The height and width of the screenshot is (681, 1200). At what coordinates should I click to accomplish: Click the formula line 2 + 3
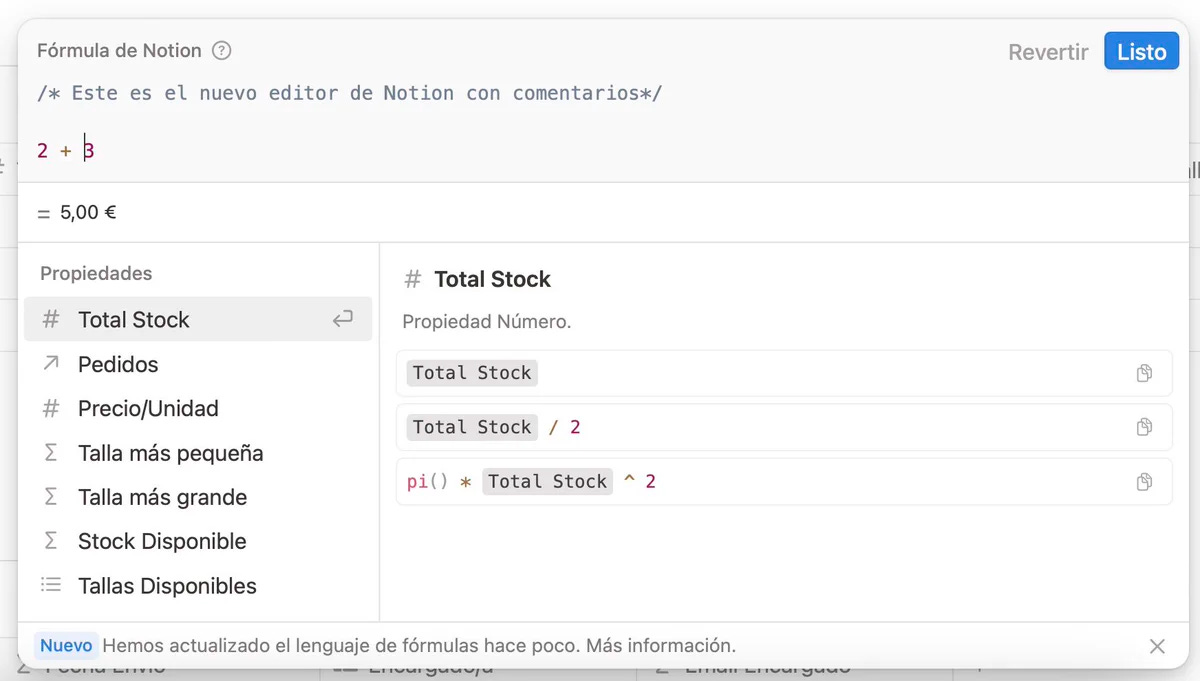pyautogui.click(x=66, y=151)
